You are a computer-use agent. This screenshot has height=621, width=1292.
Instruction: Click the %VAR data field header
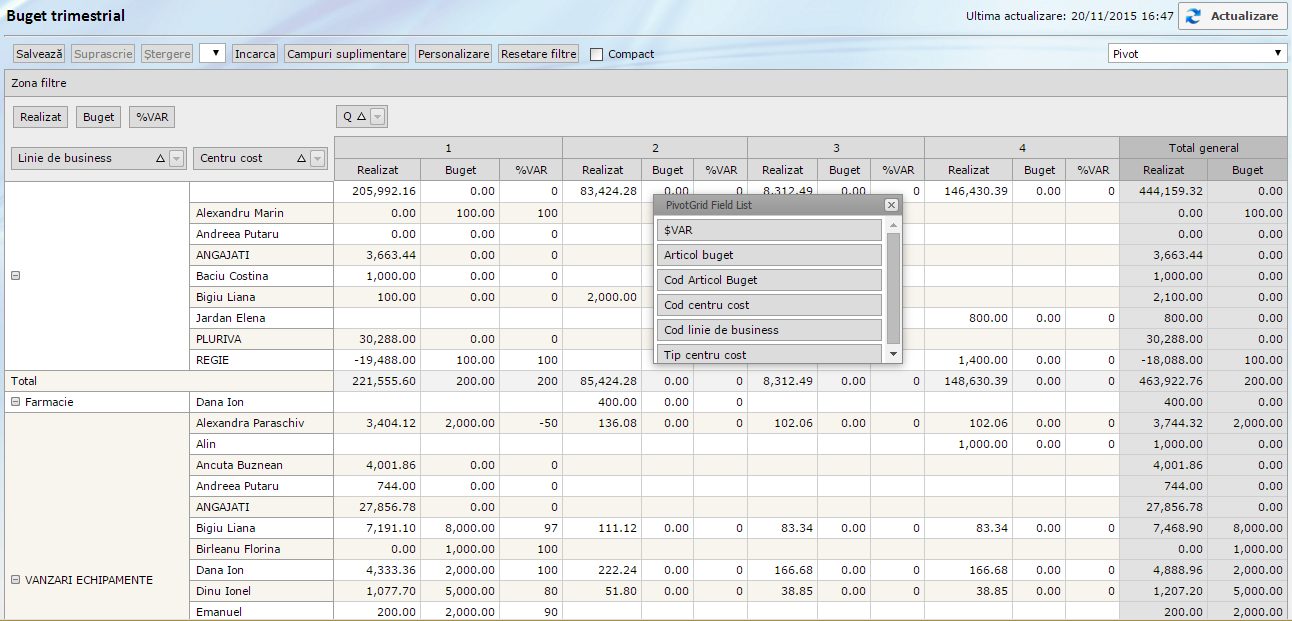pyautogui.click(x=152, y=117)
